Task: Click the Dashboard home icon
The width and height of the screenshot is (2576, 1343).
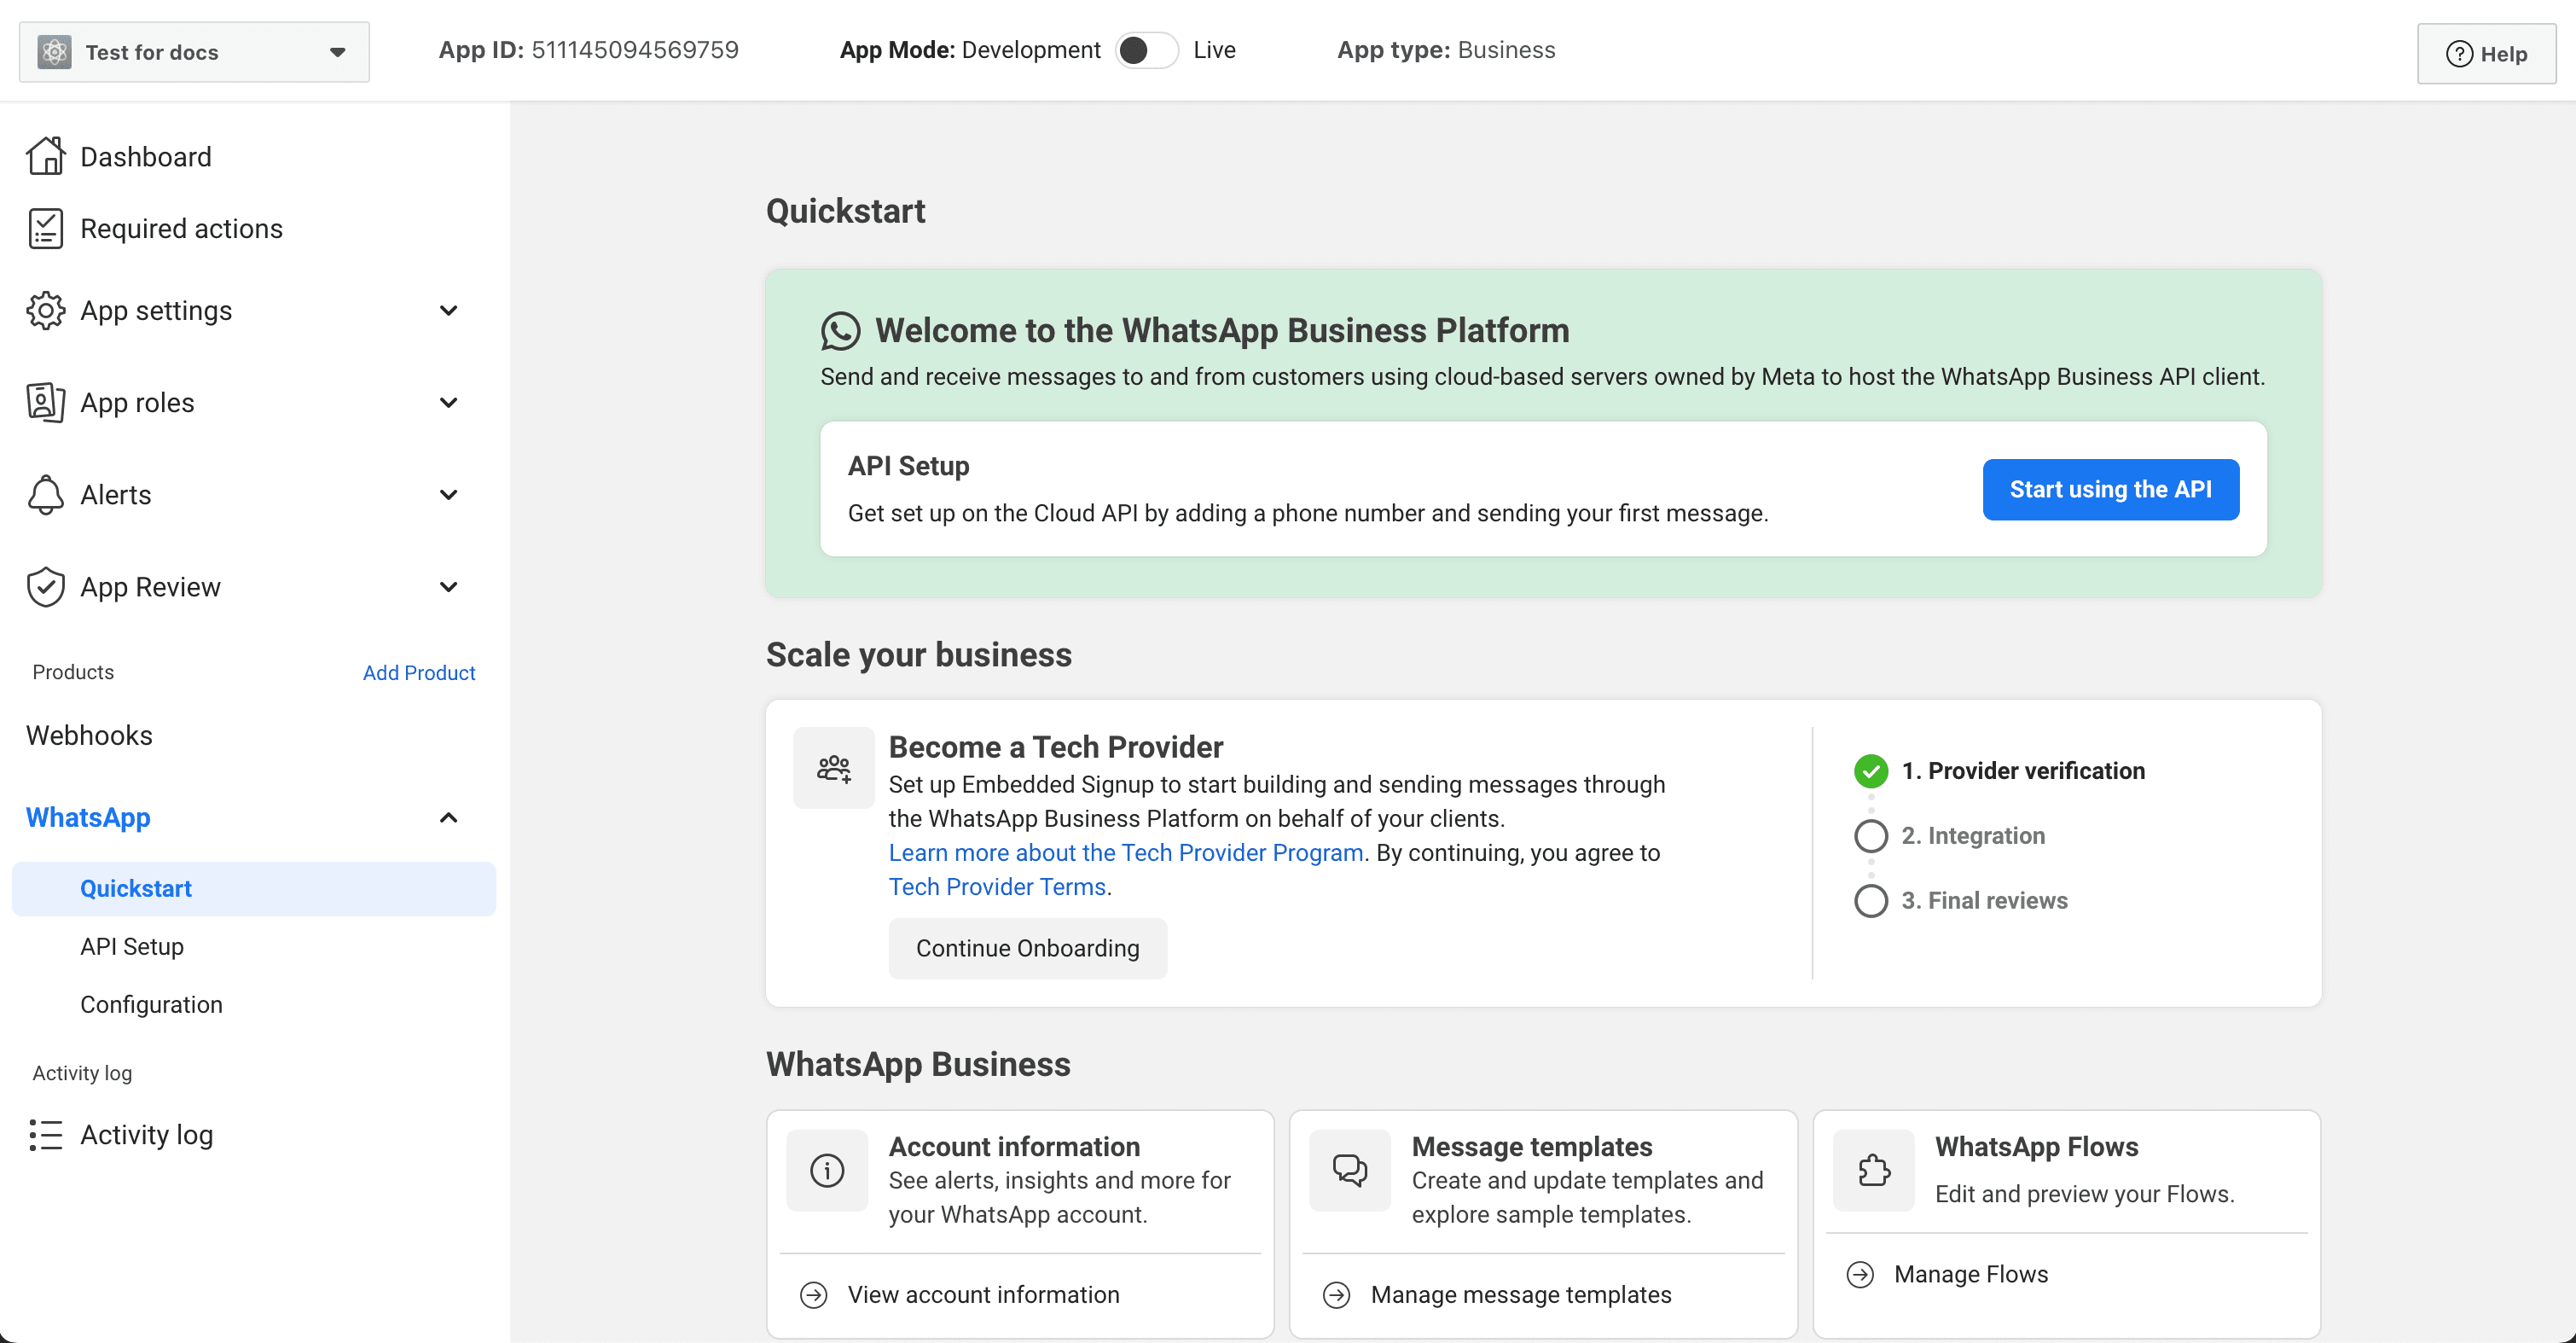Action: coord(45,156)
